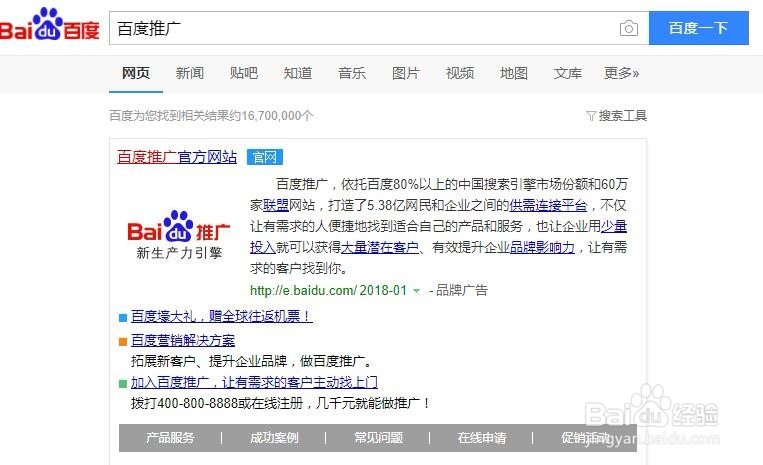Open the http://e.baidu.com/ URL link

tap(303, 290)
